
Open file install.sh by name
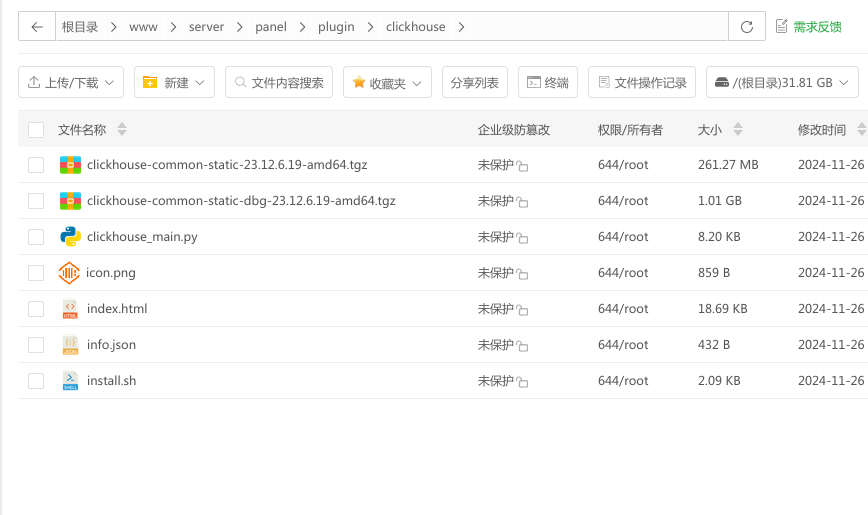point(111,380)
